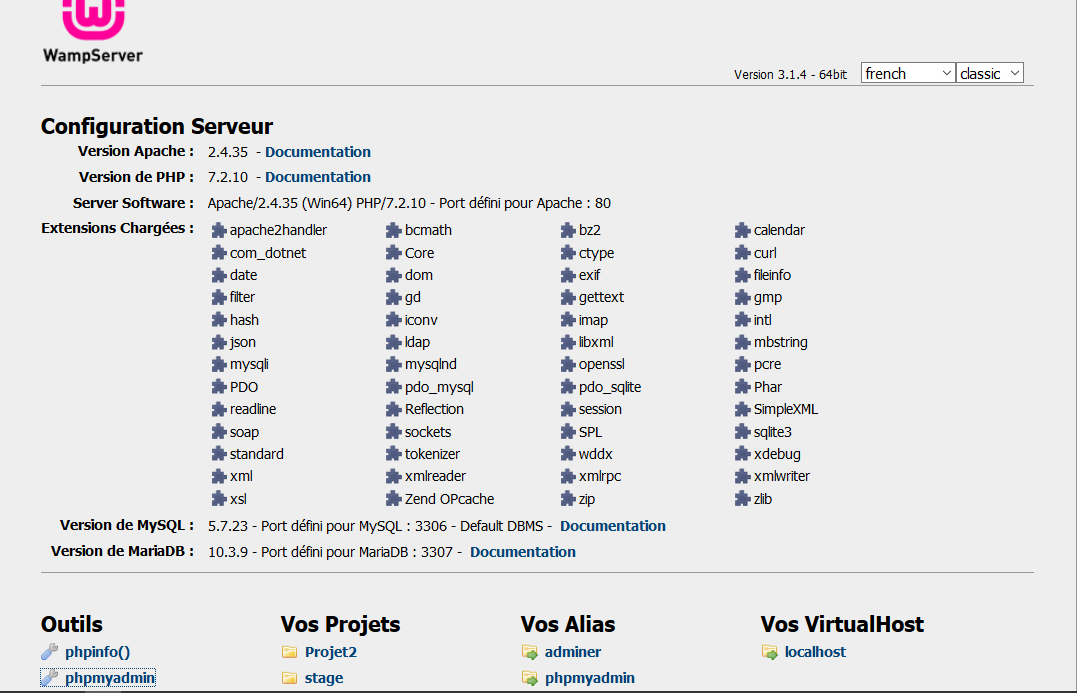The width and height of the screenshot is (1077, 693).
Task: Click the puzzle icon for gettext
Action: tap(568, 297)
